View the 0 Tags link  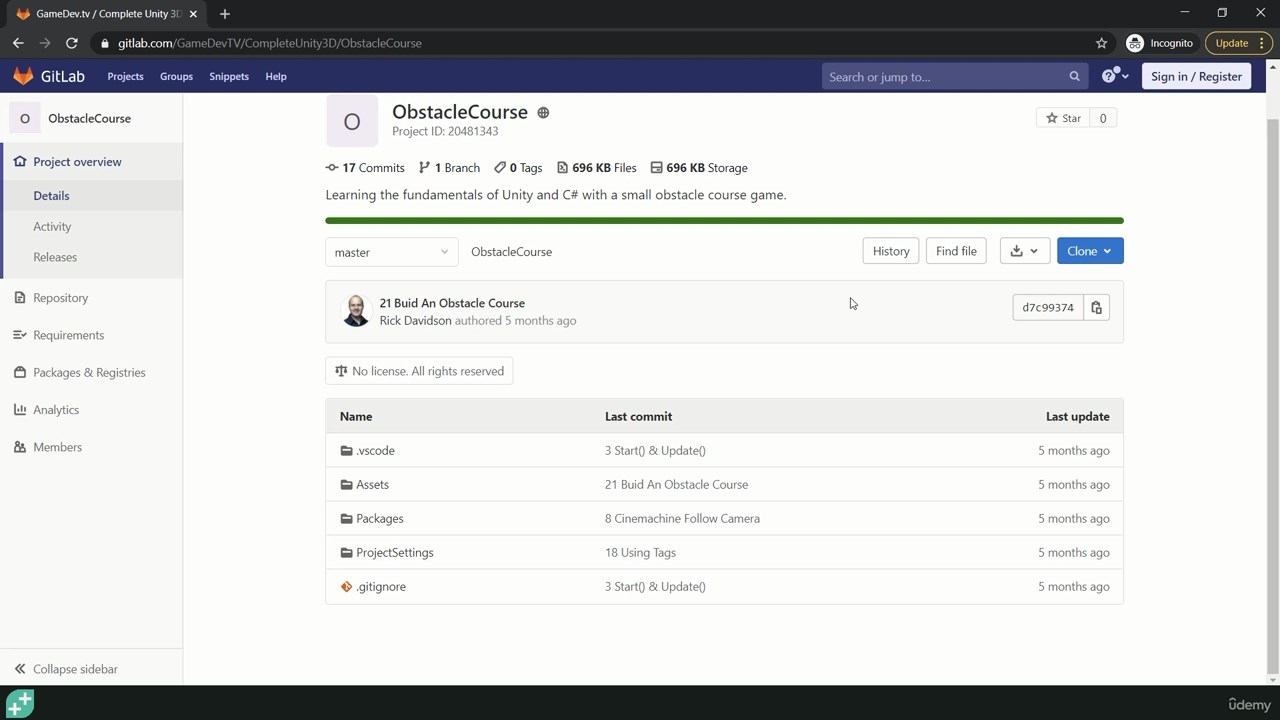tap(518, 168)
